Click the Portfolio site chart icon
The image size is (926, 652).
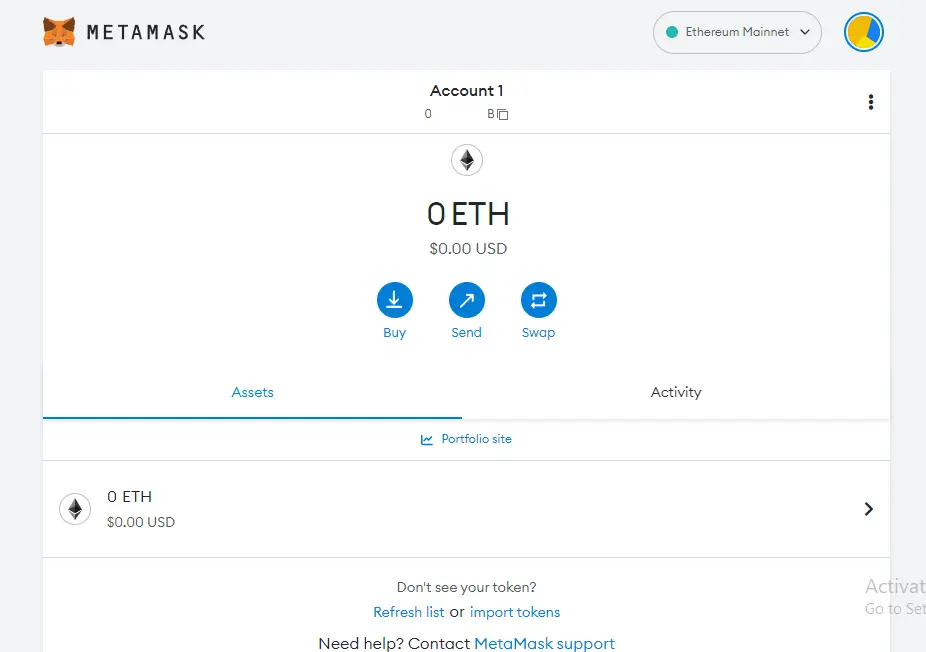click(426, 439)
